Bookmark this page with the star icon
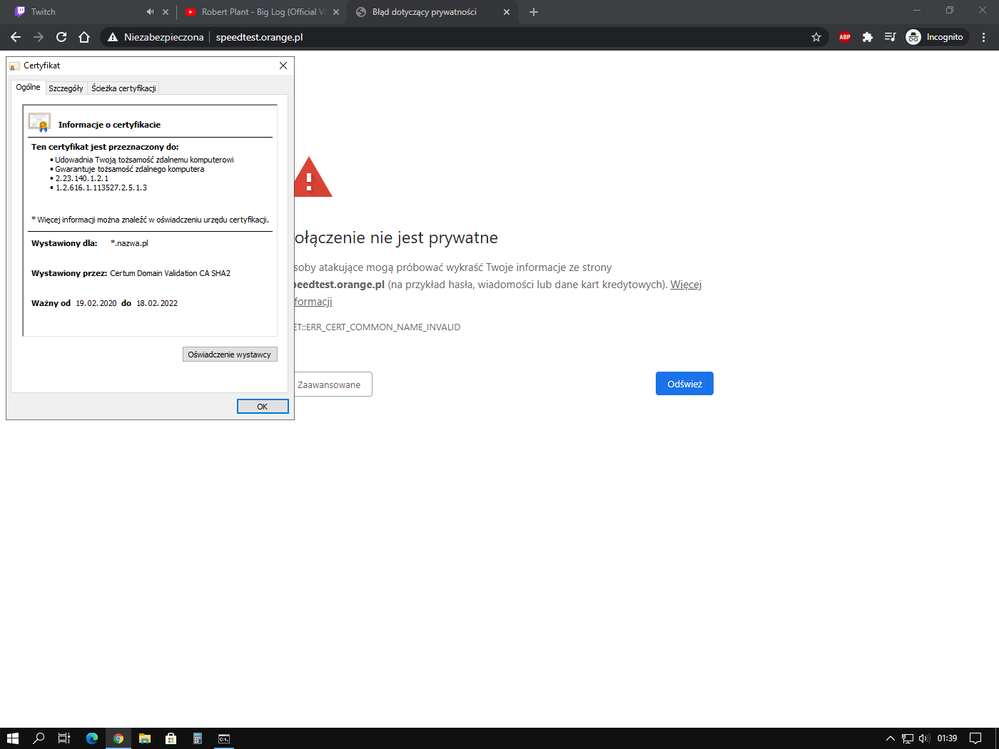This screenshot has width=999, height=749. (816, 37)
